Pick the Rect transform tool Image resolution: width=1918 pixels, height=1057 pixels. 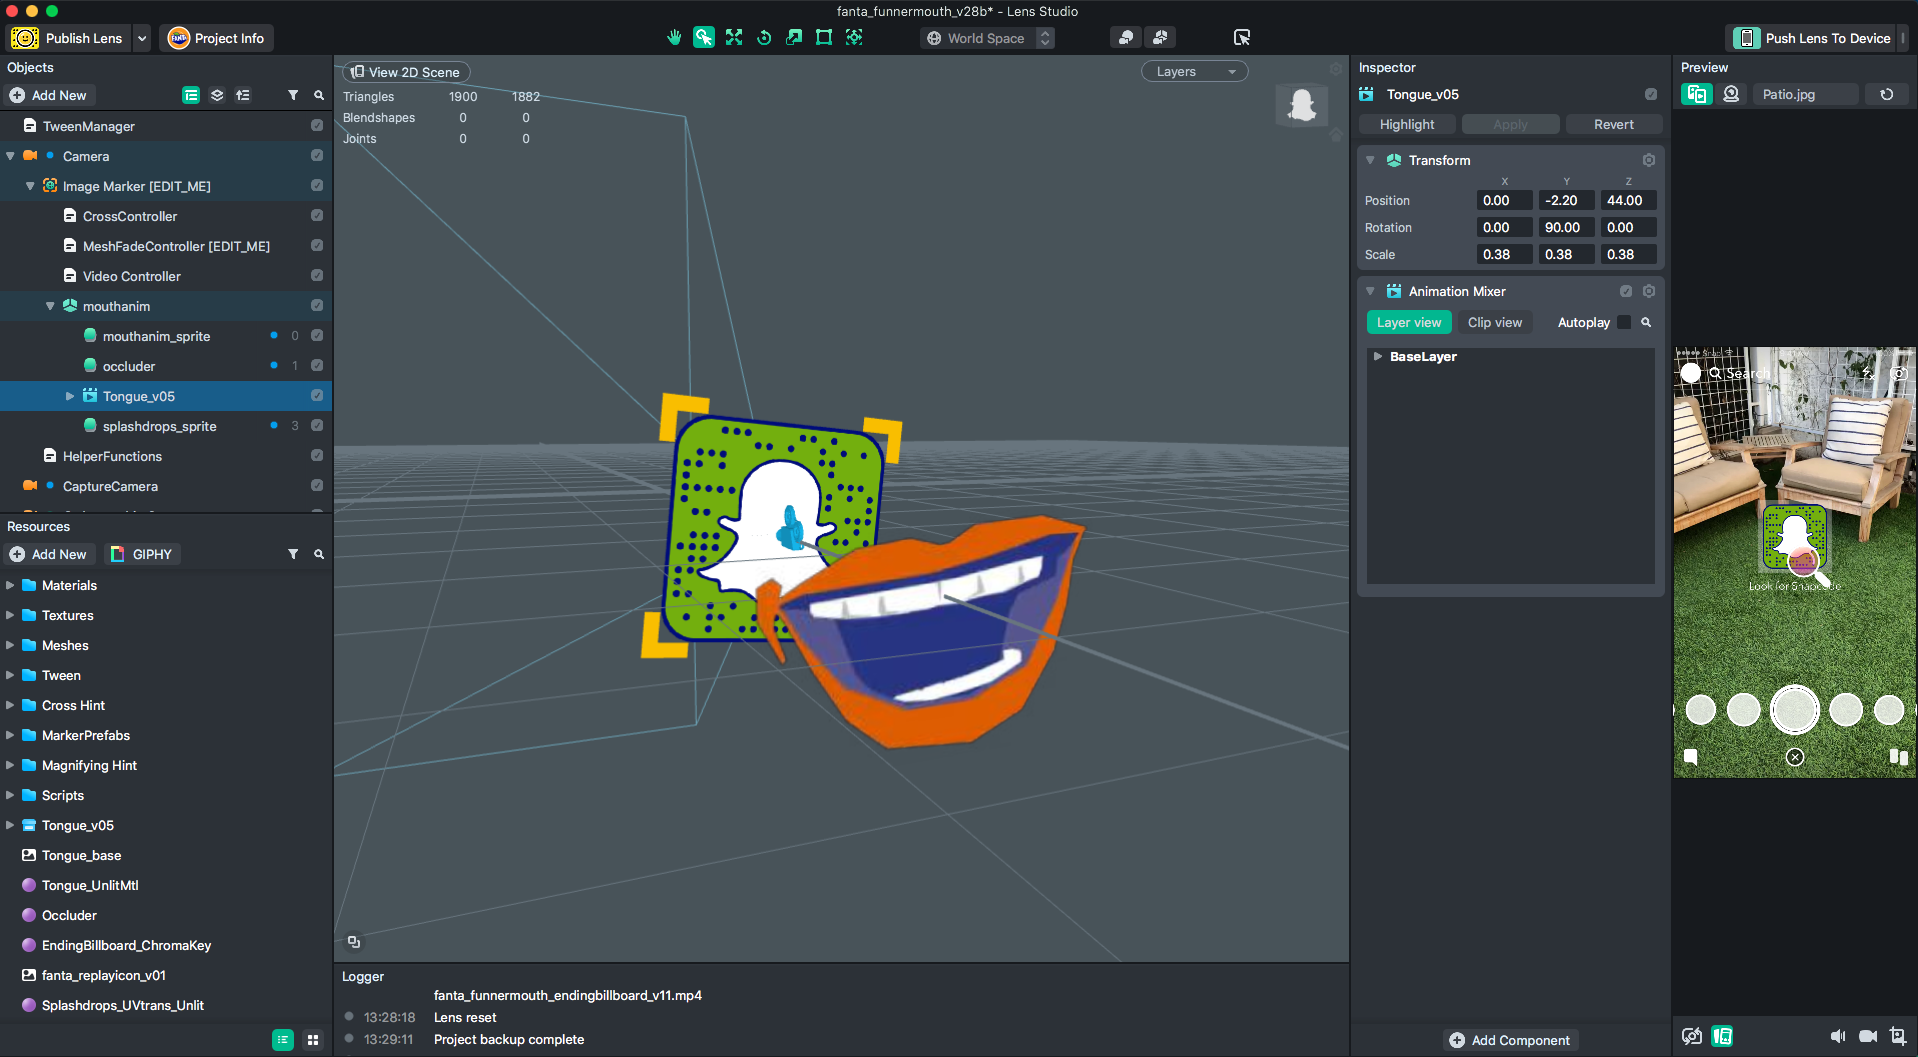[x=824, y=38]
